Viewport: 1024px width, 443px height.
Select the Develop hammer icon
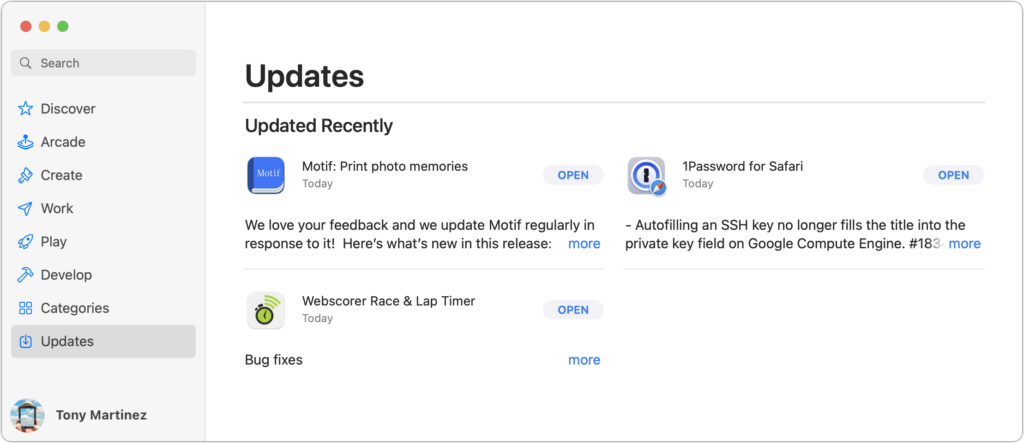tap(25, 275)
